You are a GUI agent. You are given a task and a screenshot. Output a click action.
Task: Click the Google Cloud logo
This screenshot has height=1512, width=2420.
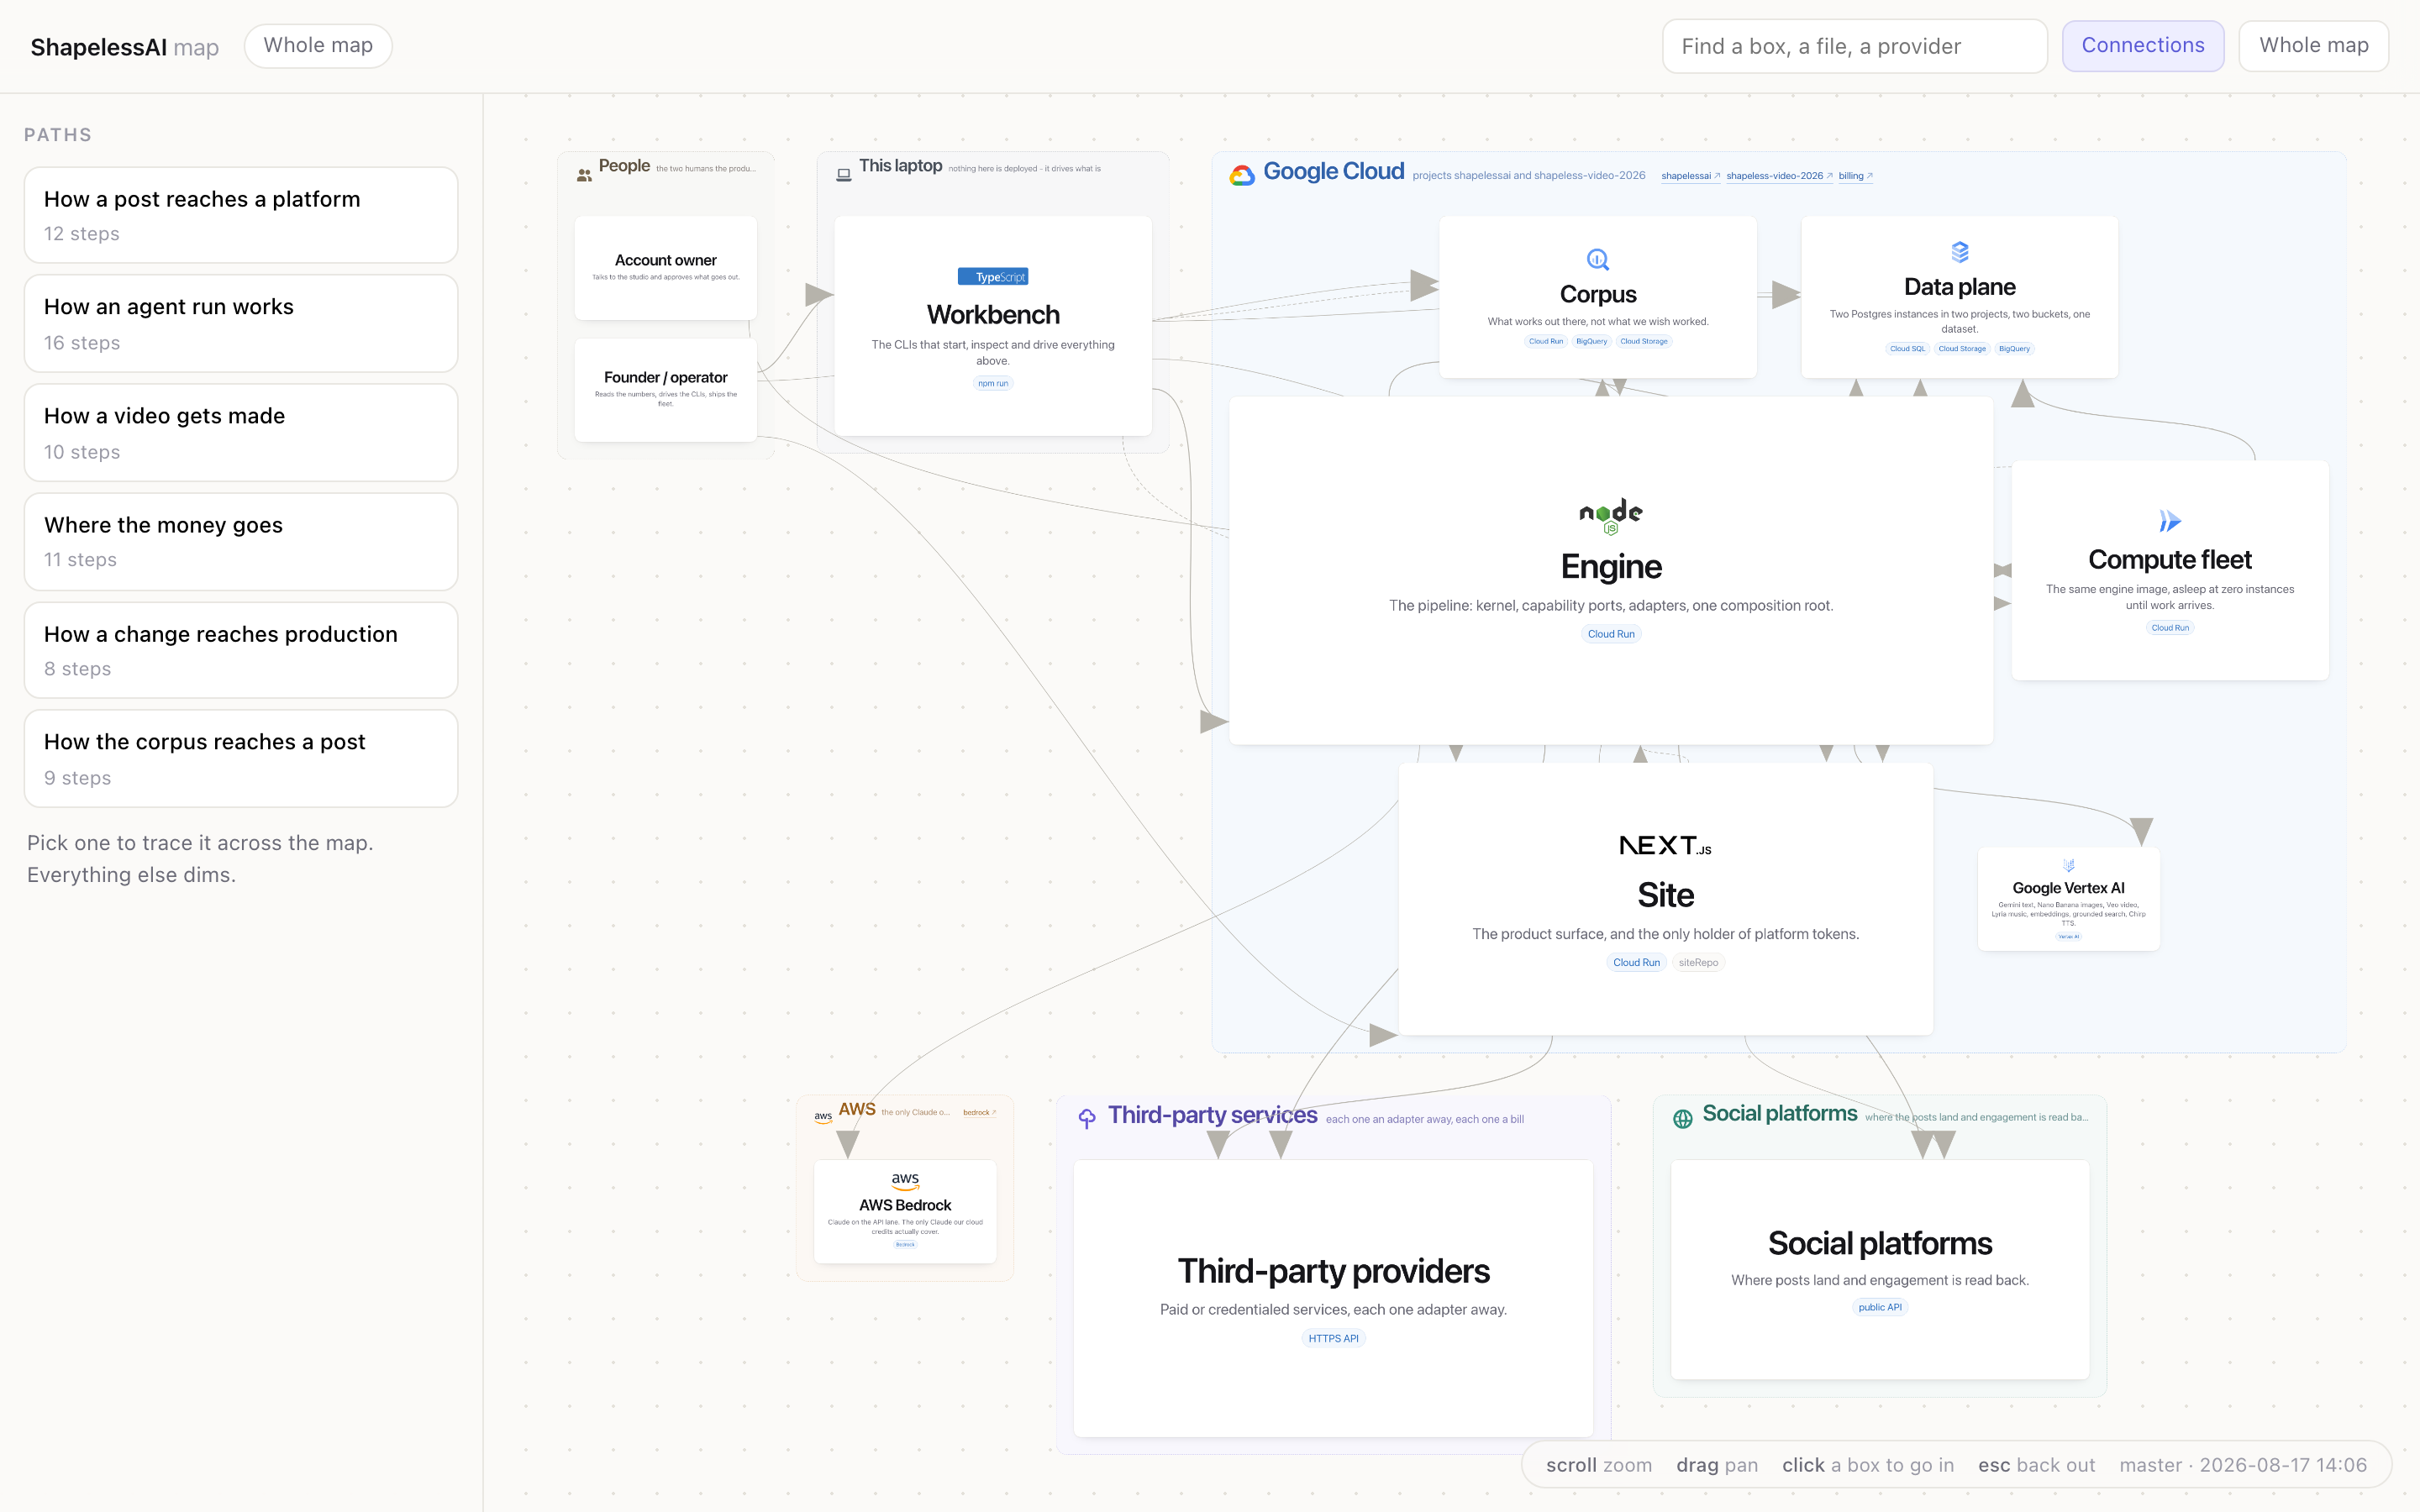click(1242, 175)
